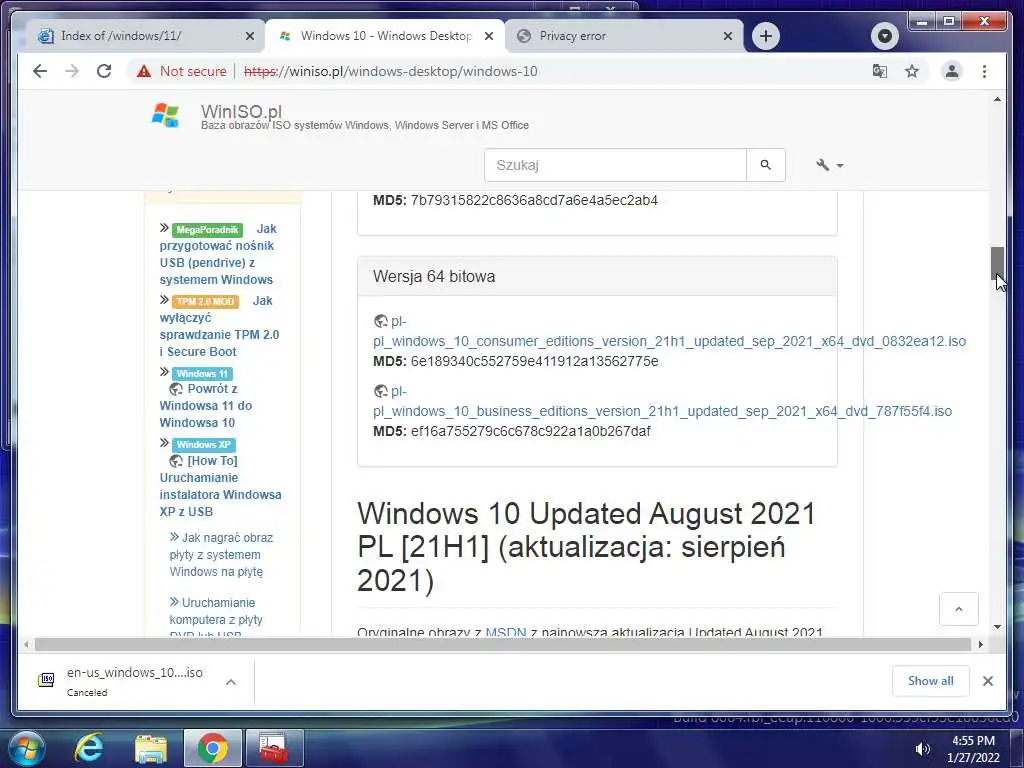This screenshot has width=1024, height=768.
Task: Open the wrench tools dropdown
Action: 829,165
